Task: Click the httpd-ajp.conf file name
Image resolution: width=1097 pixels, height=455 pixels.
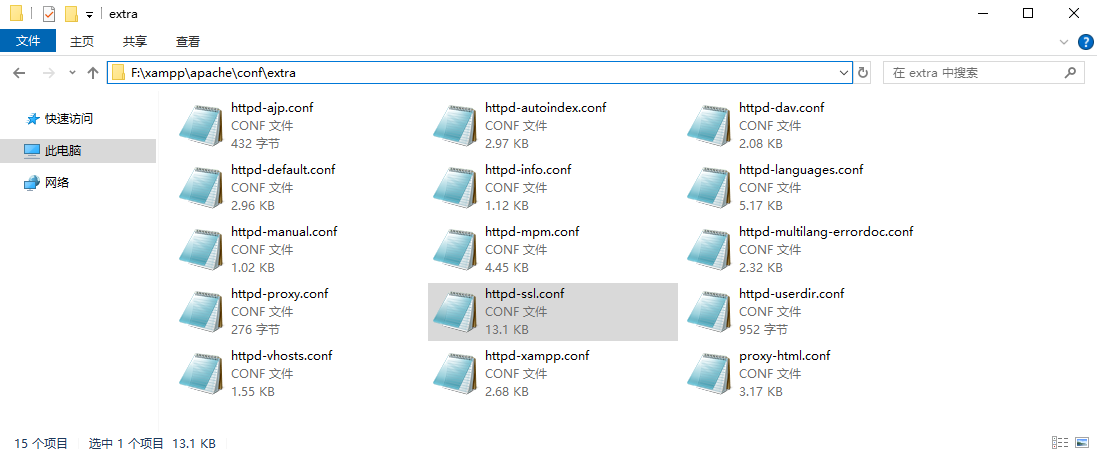Action: click(272, 108)
